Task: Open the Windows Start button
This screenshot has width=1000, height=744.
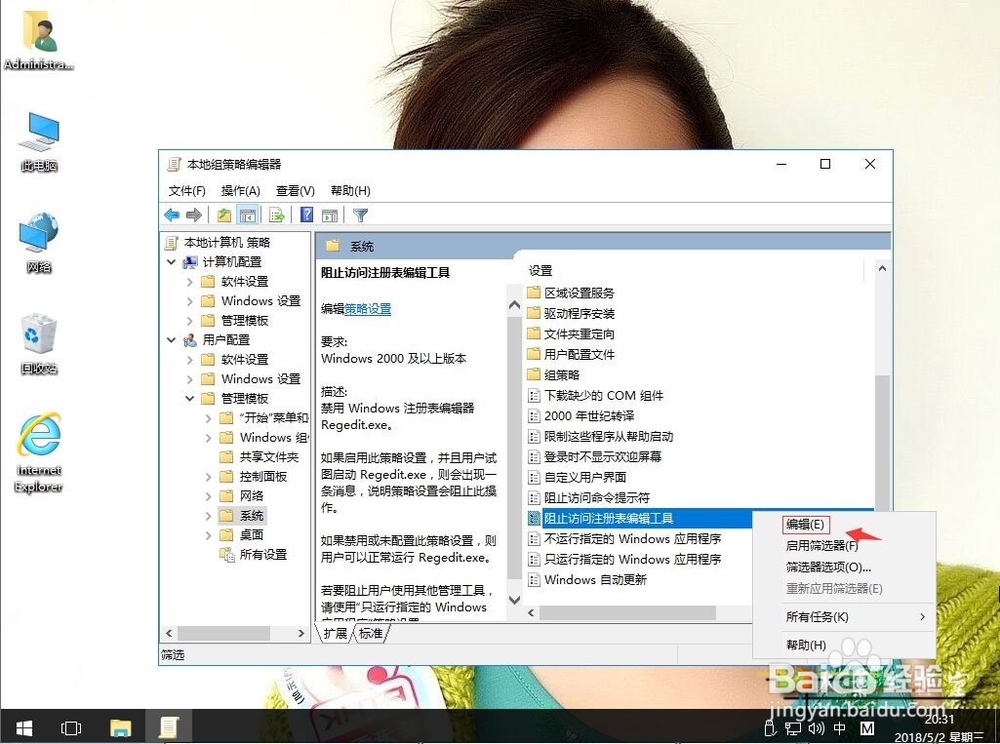Action: (x=24, y=727)
